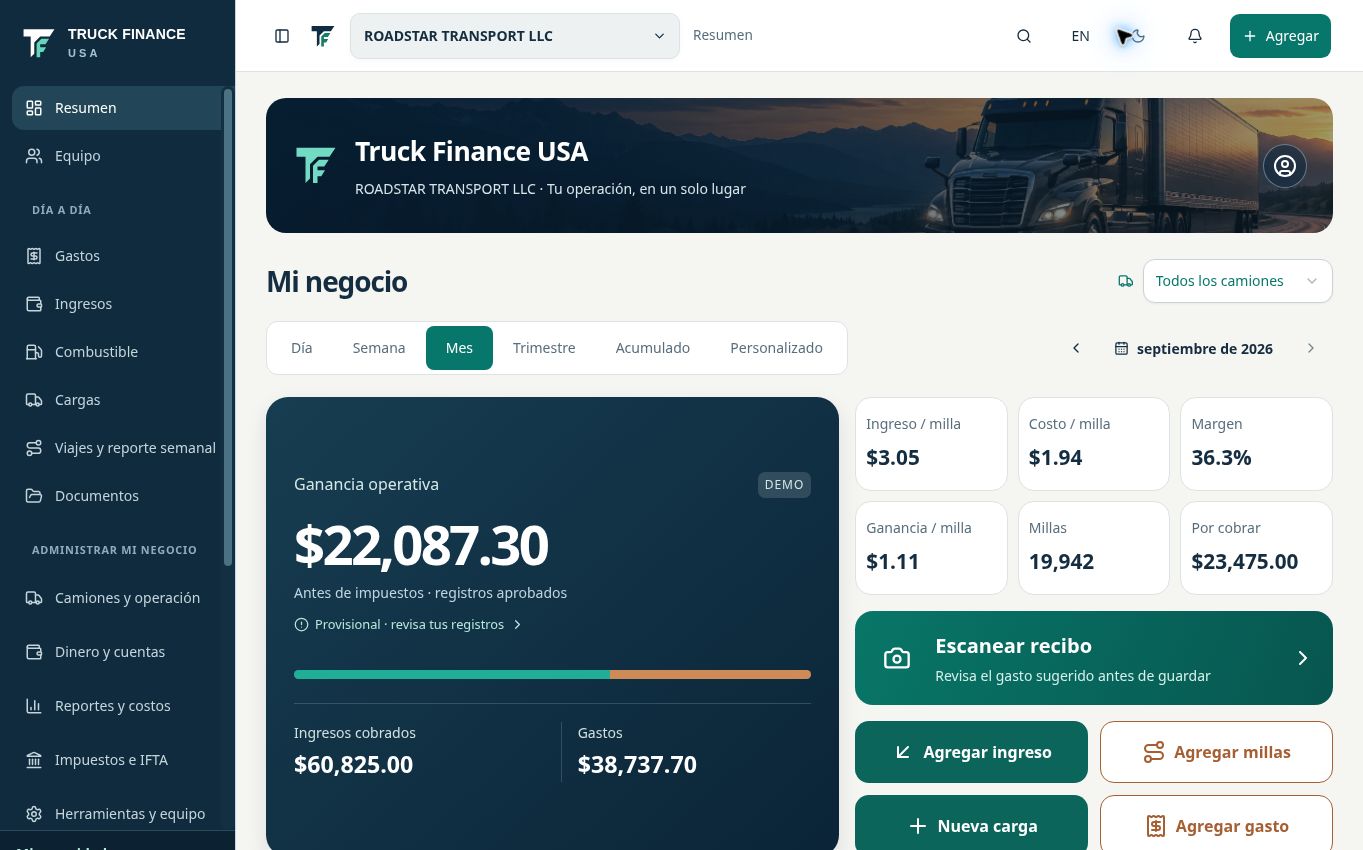Click the Ganancia / milla card
The image size is (1363, 850).
(931, 548)
